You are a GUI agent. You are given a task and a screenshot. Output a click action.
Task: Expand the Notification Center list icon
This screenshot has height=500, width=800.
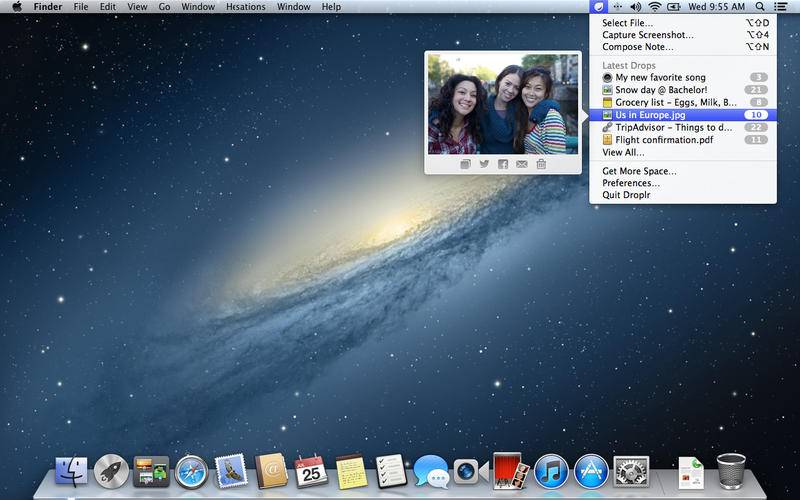(x=781, y=7)
